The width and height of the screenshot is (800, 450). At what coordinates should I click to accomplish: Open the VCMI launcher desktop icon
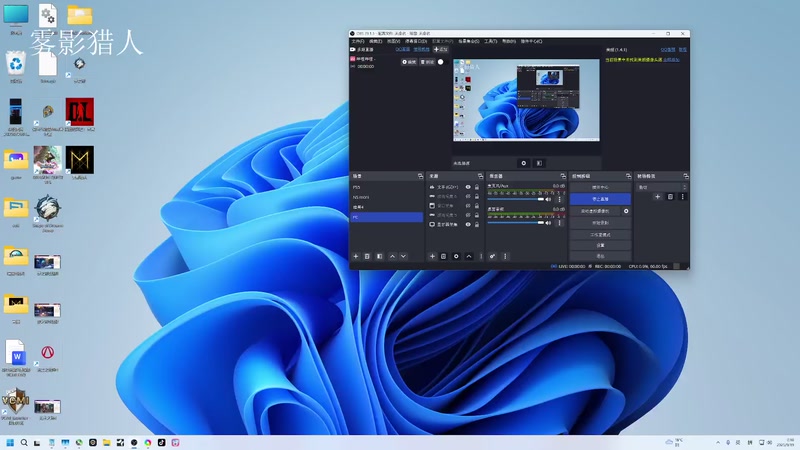16,406
